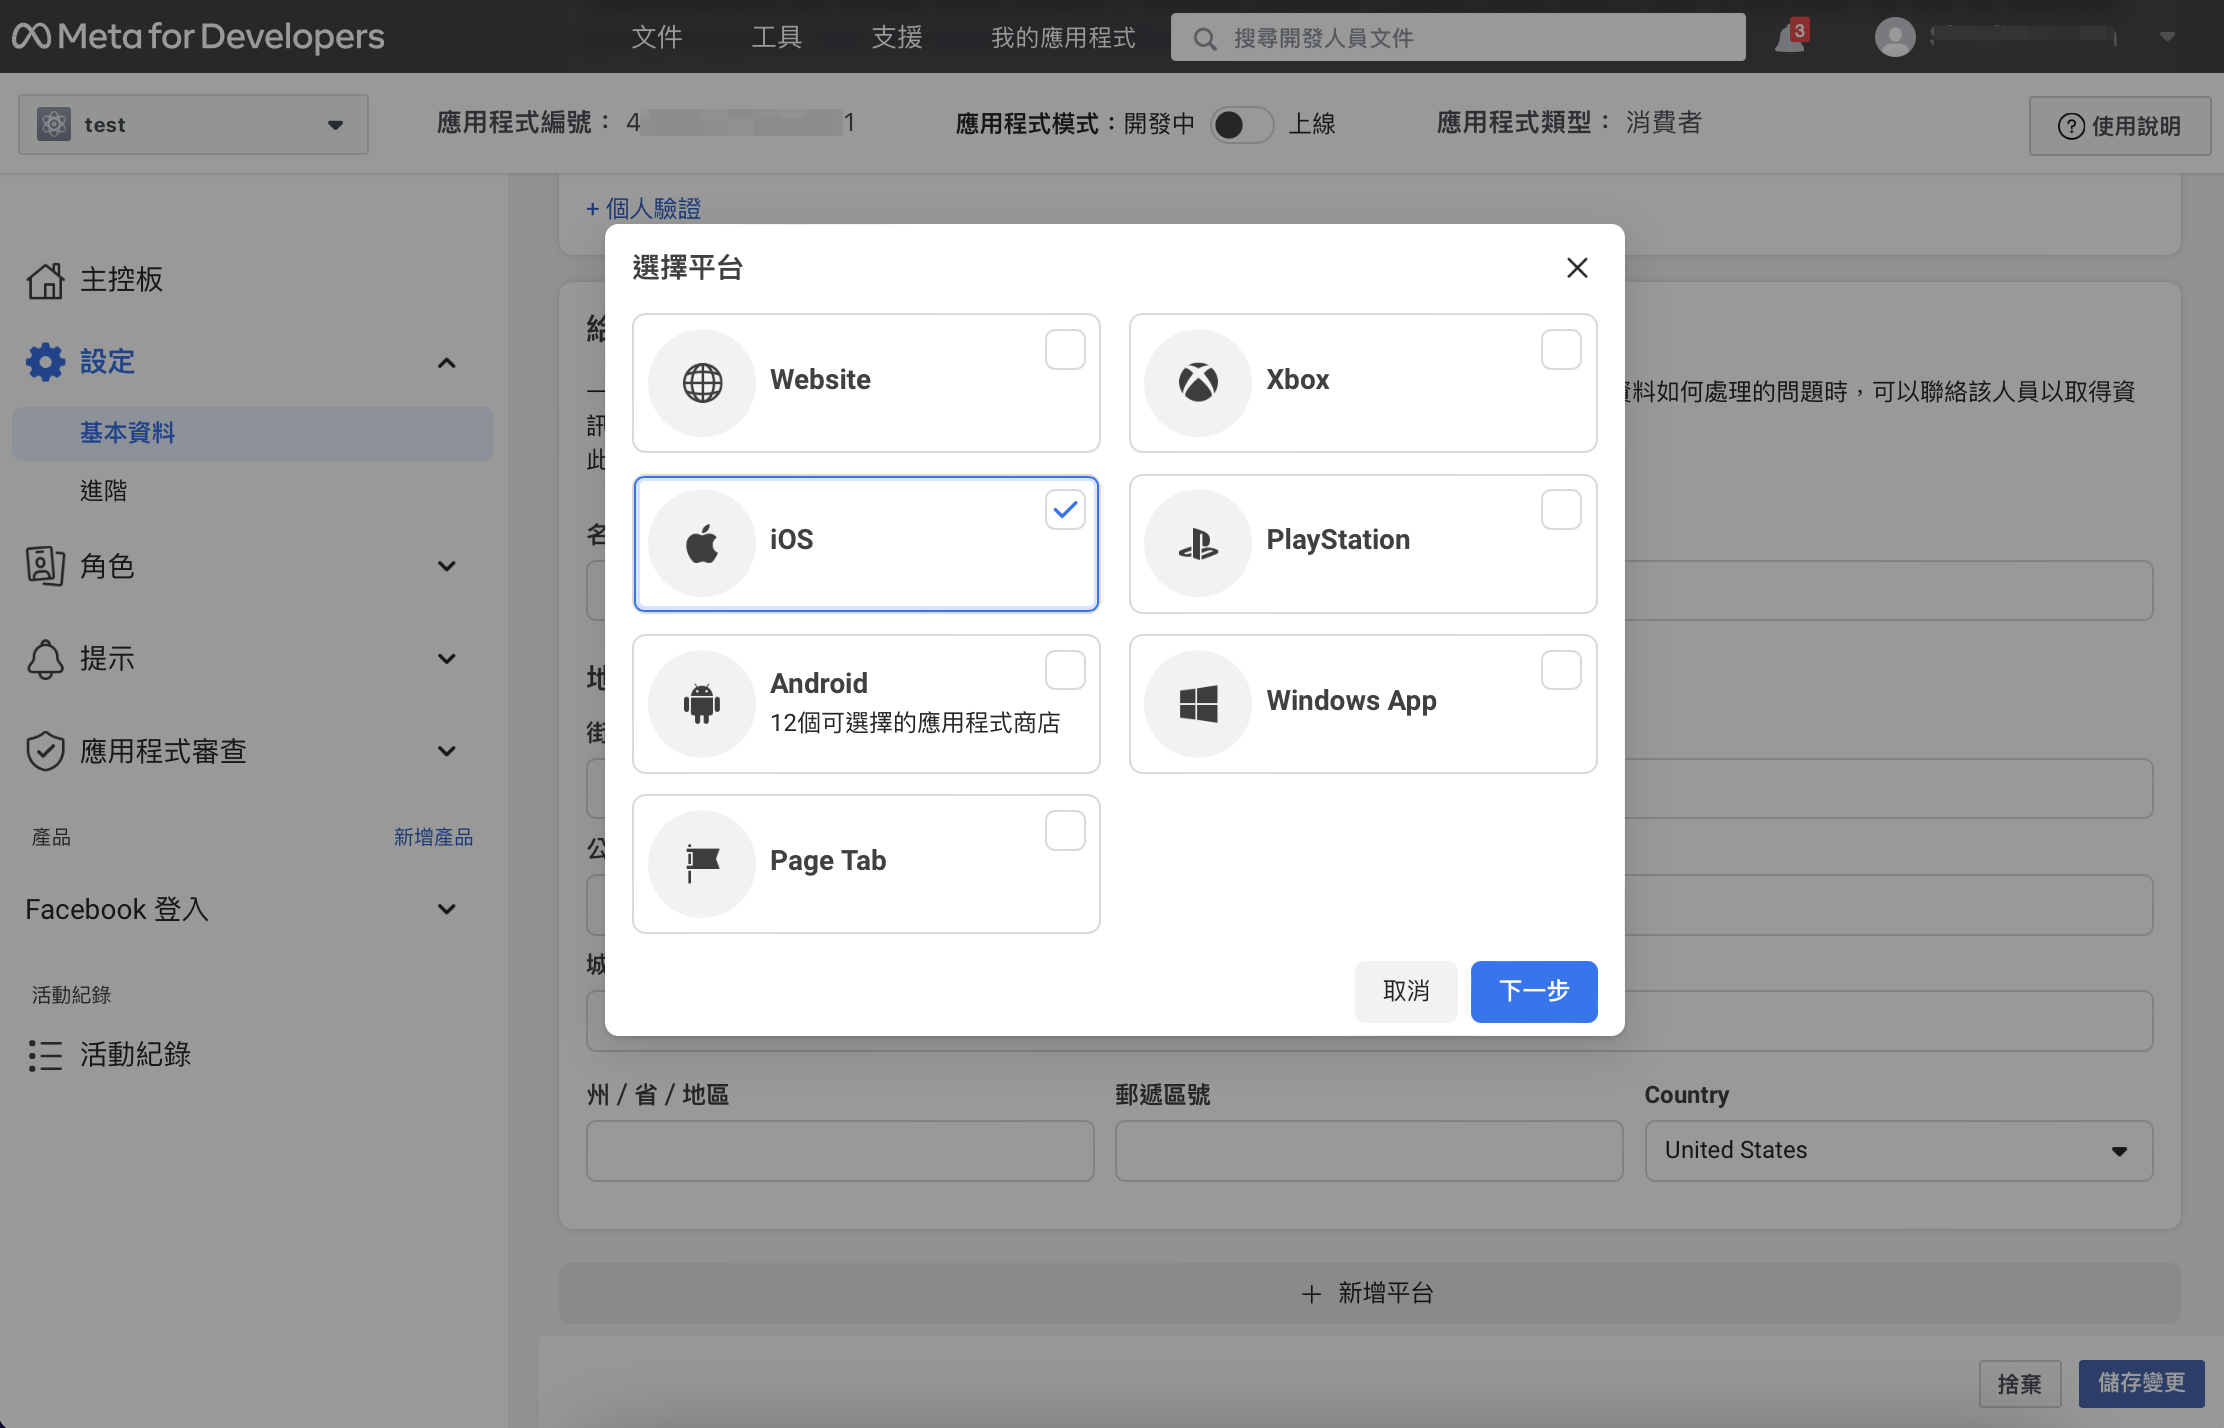Click the 下一步 button
Viewport: 2224px width, 1428px height.
tap(1534, 991)
